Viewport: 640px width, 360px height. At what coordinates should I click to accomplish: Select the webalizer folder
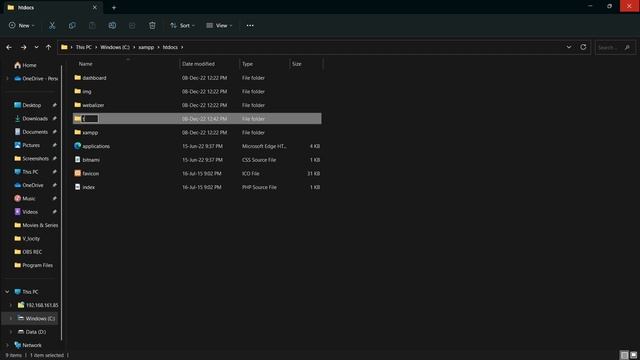(197, 105)
